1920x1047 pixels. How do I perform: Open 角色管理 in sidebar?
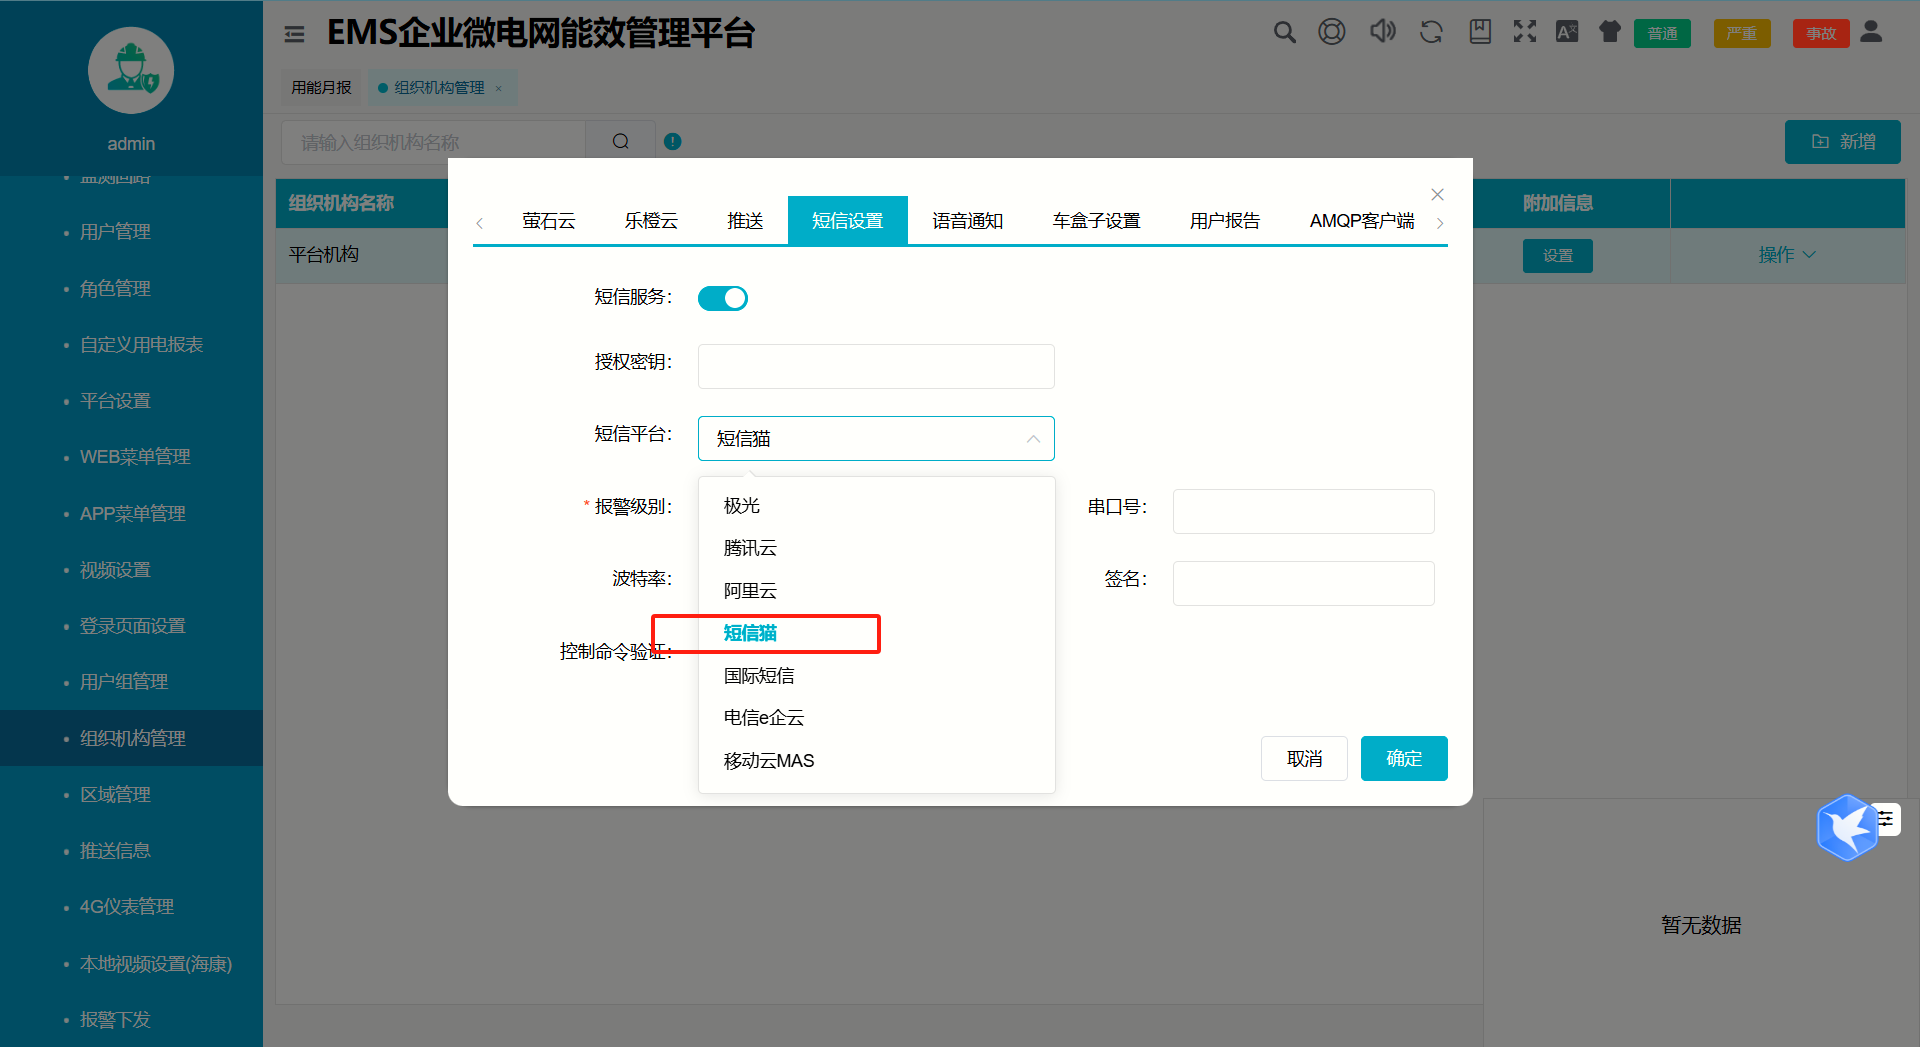tap(115, 289)
